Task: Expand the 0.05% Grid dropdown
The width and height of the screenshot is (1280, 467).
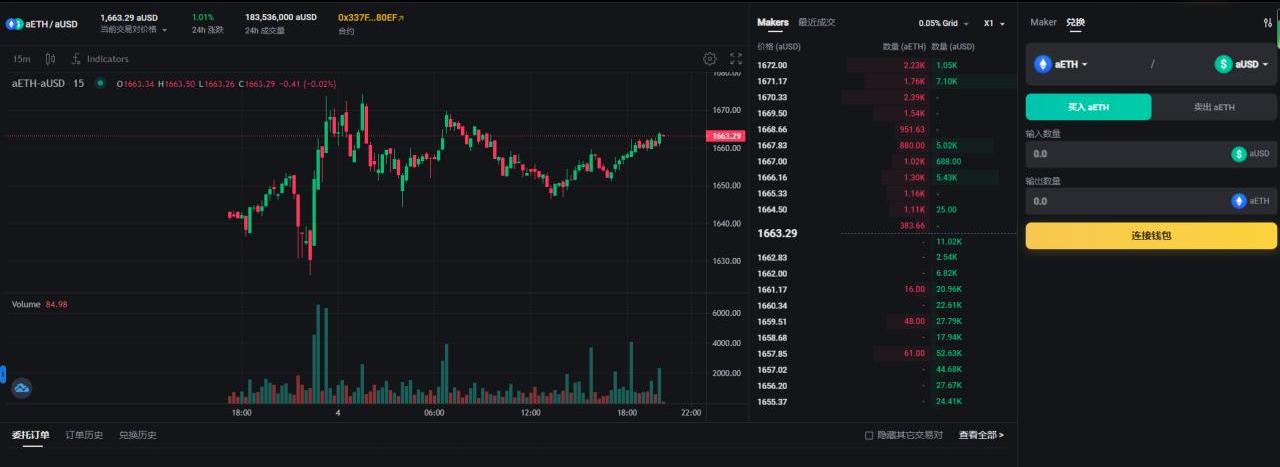Action: pos(943,23)
